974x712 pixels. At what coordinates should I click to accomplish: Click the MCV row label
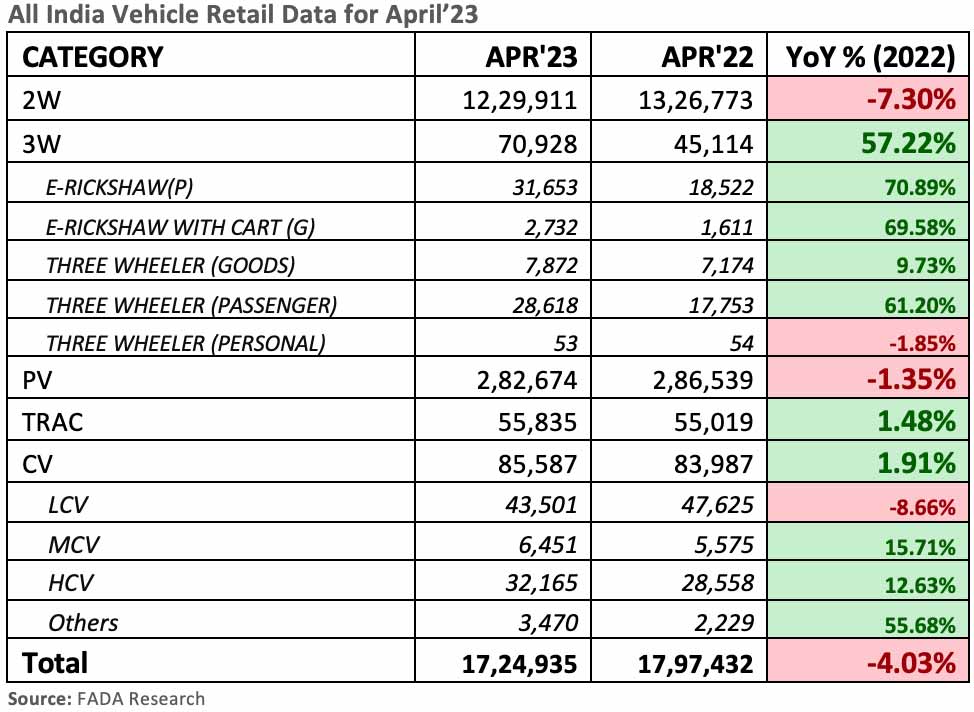click(x=74, y=544)
